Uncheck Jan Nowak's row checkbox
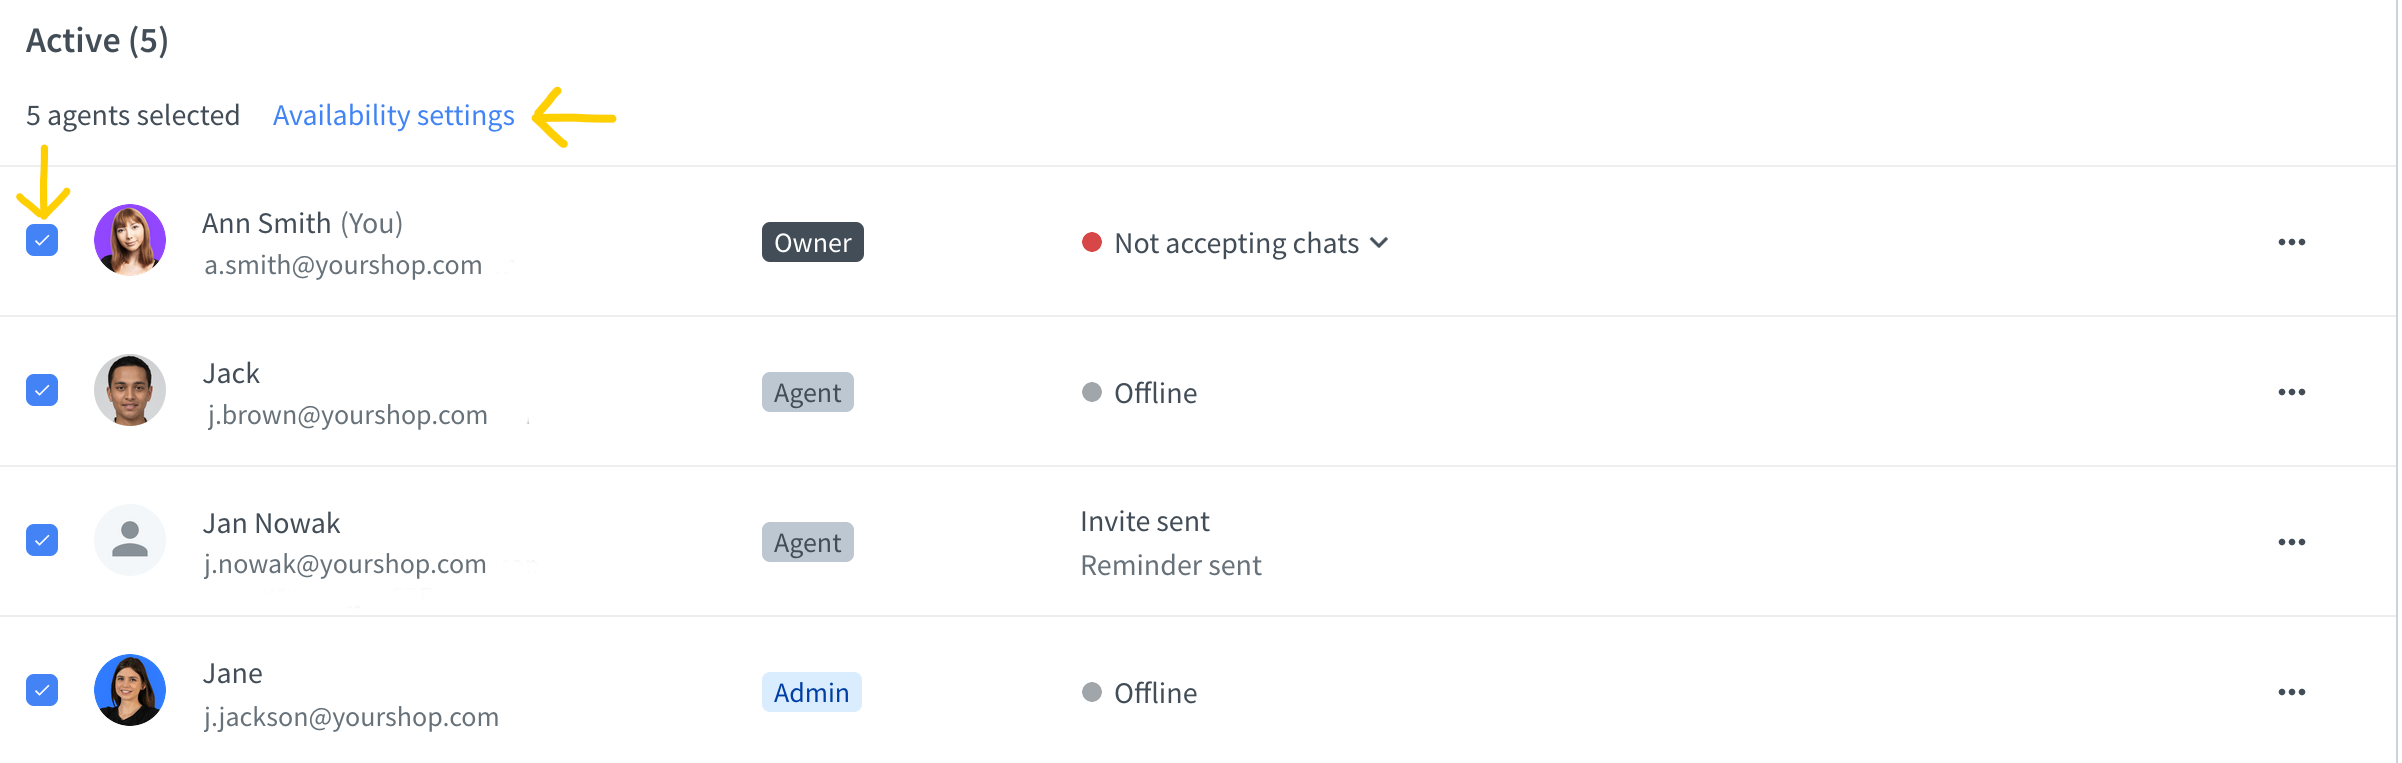The width and height of the screenshot is (2402, 763). tap(42, 540)
